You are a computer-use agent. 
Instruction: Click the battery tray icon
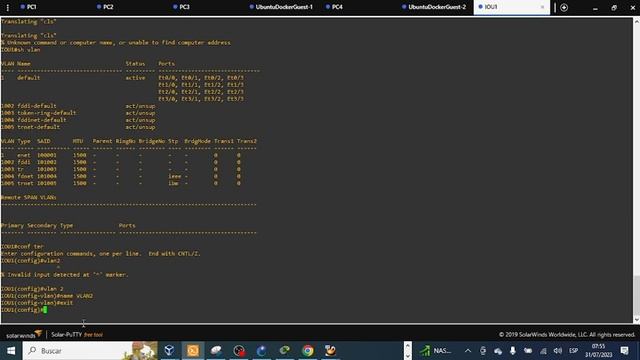528,351
